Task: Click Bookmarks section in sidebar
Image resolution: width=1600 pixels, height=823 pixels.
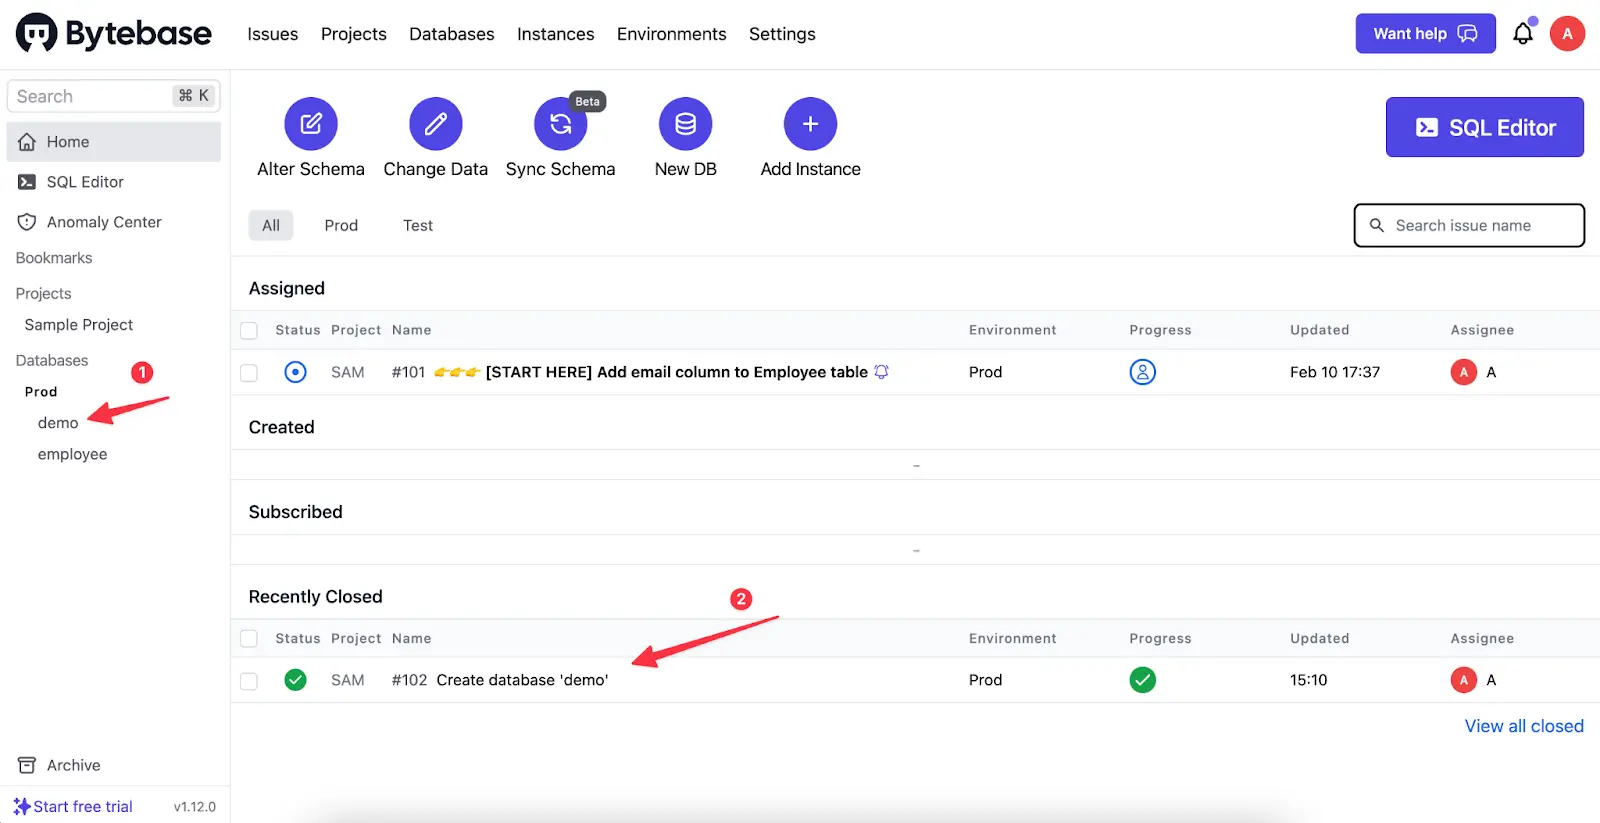Action: [x=54, y=258]
